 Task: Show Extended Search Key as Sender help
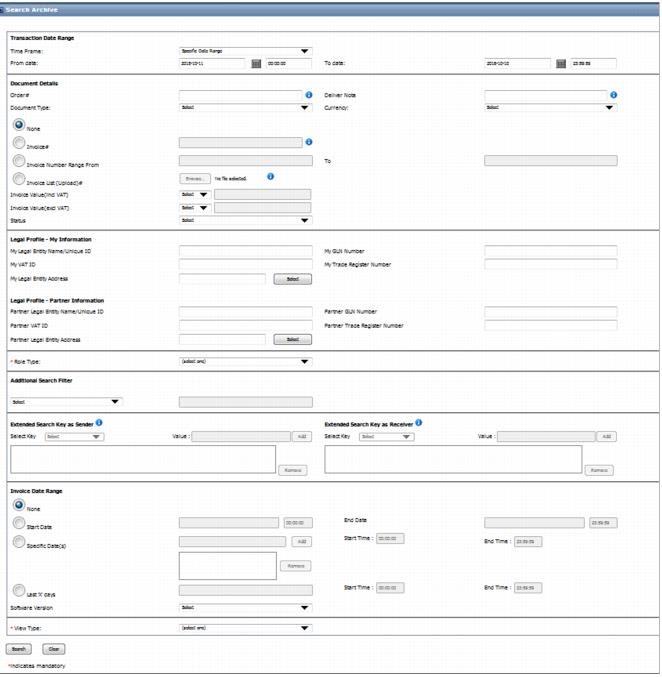pos(99,422)
